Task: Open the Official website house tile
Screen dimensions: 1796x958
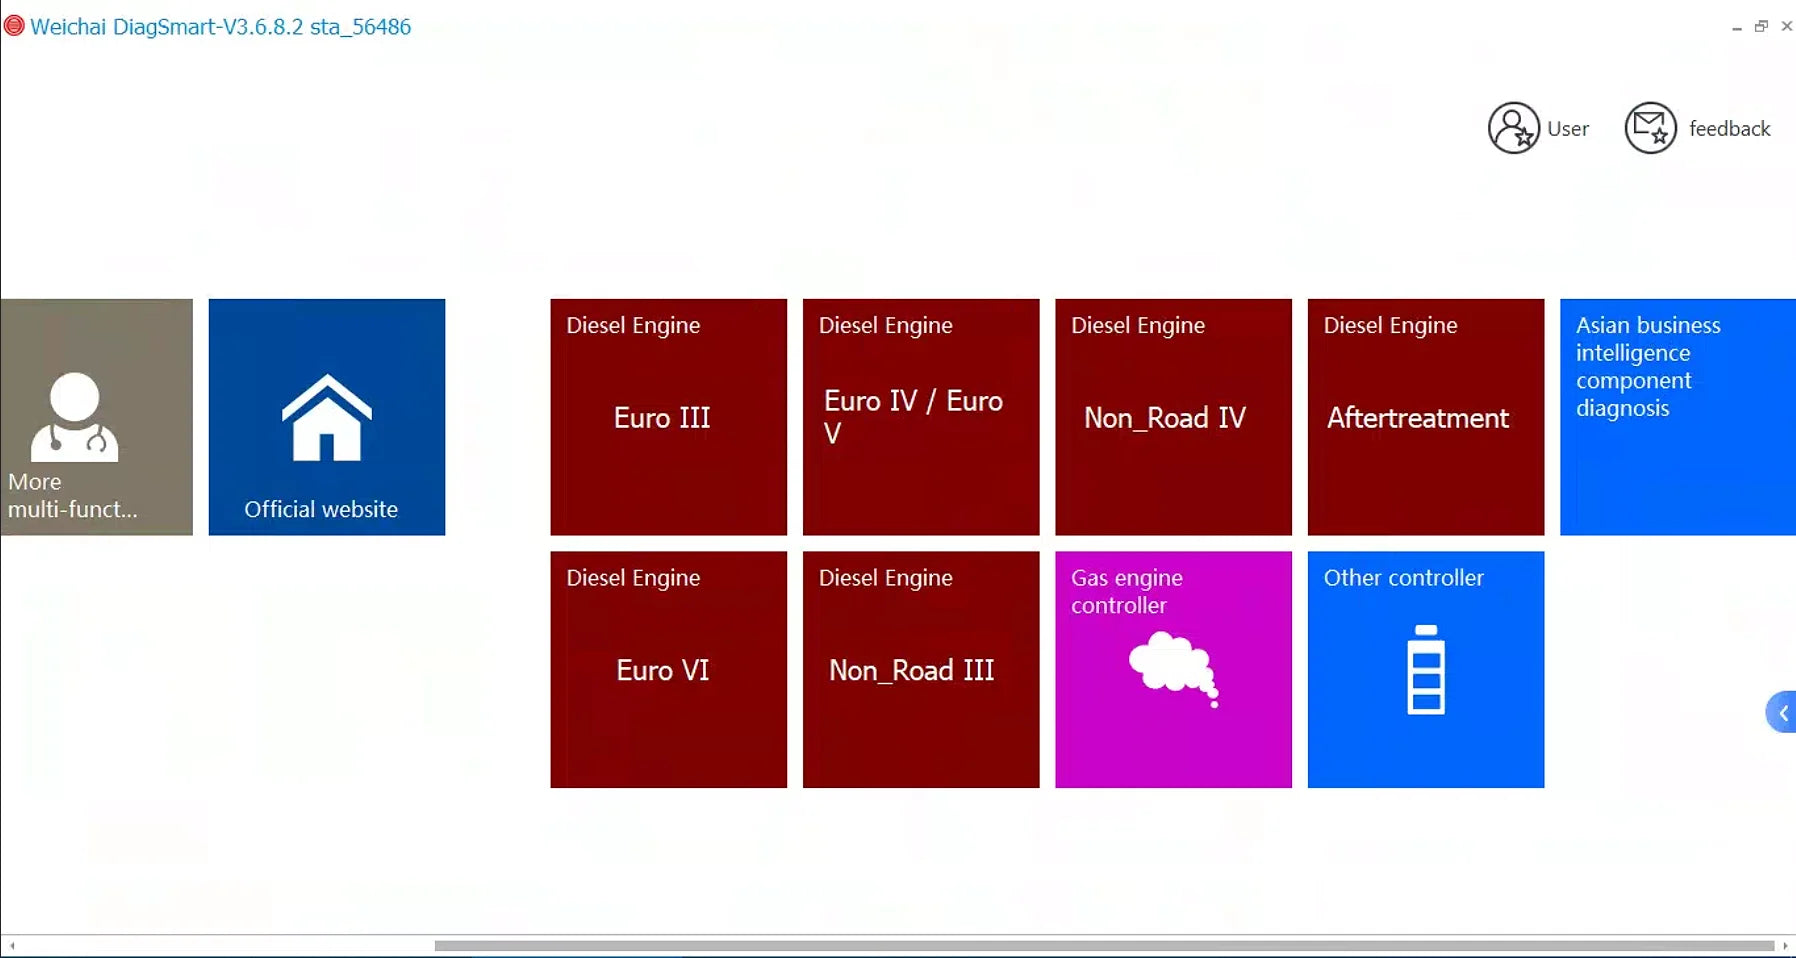Action: pos(327,417)
